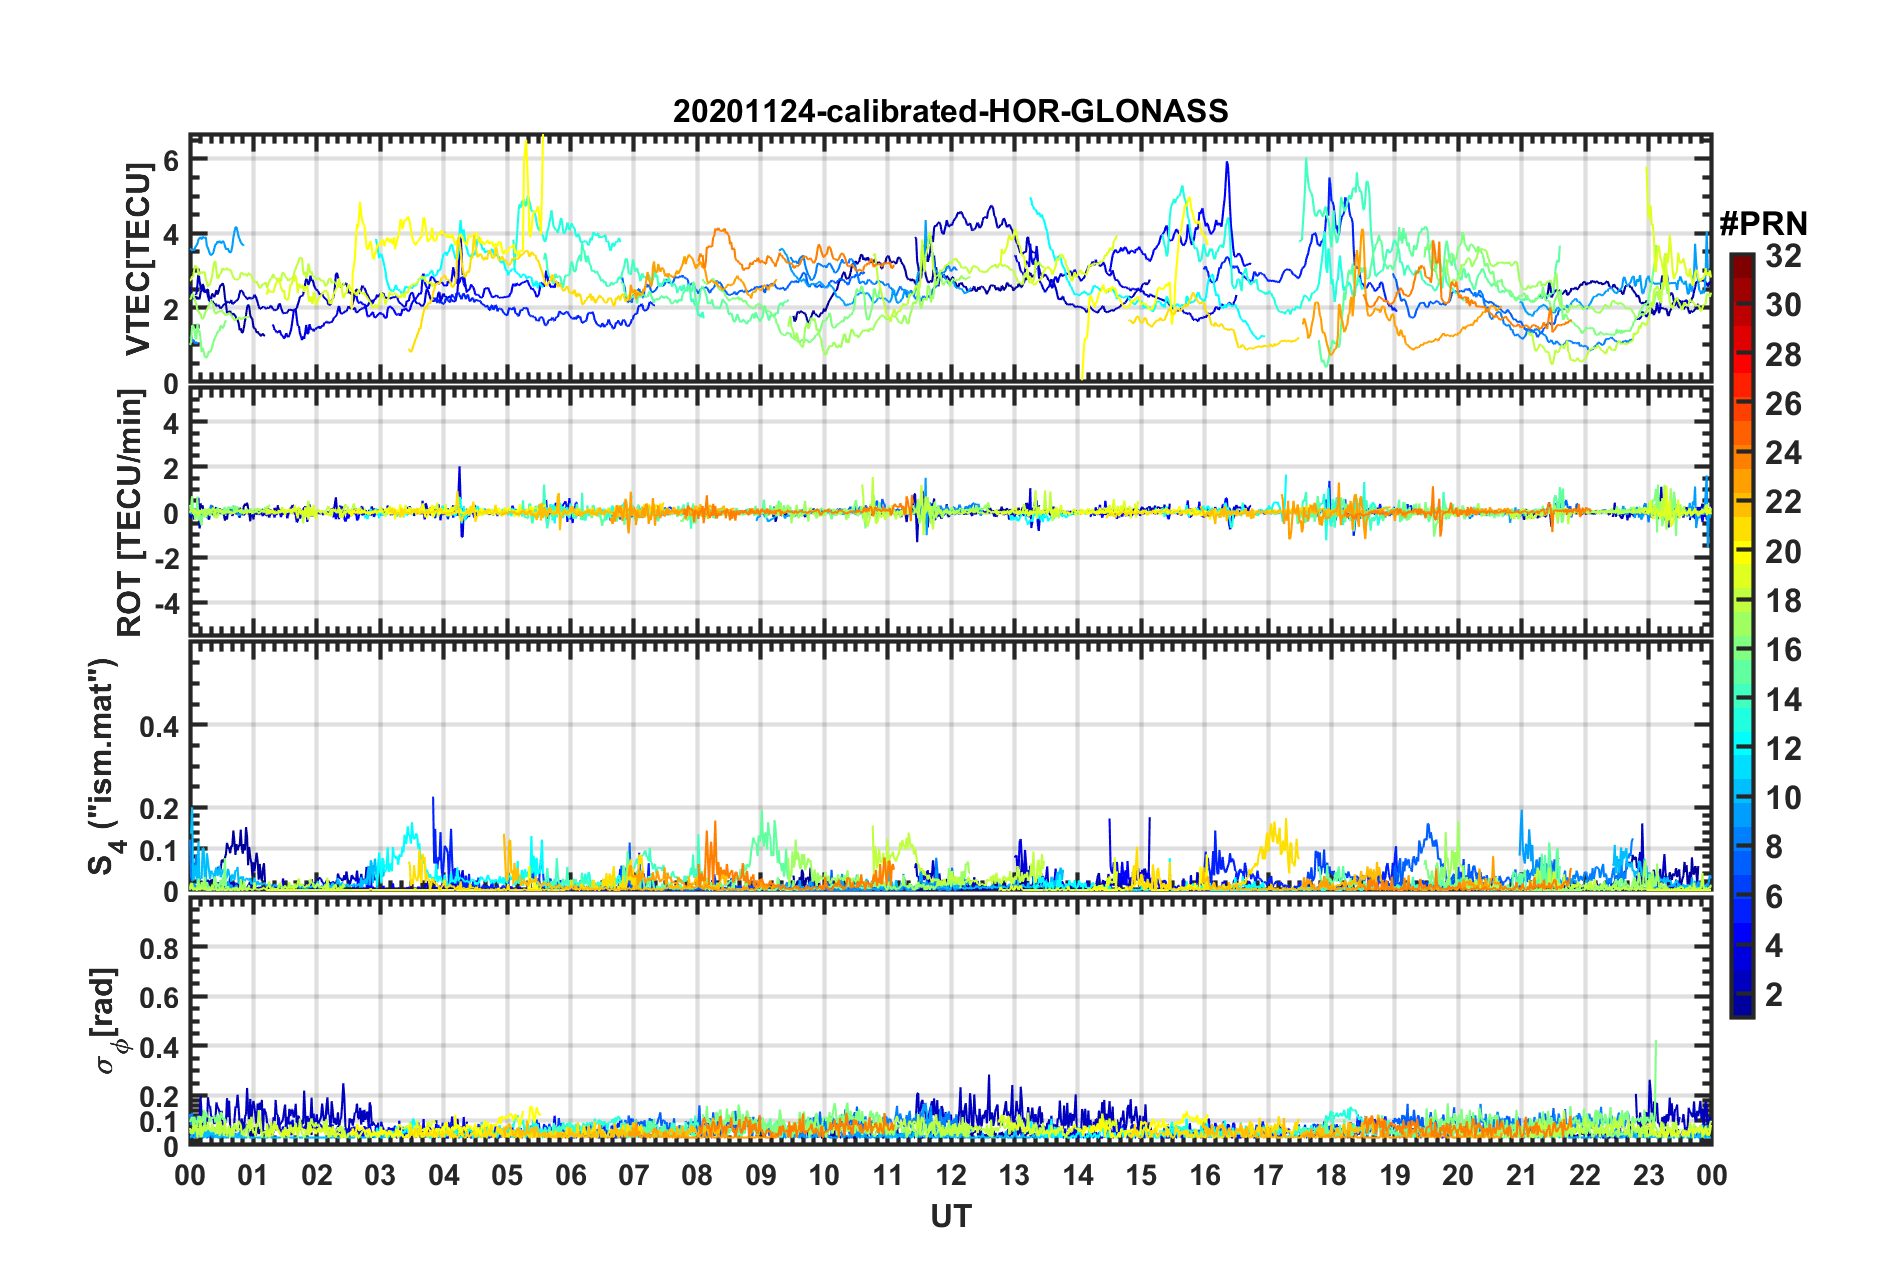Click the plot title 20201124-calibrated-HOR-GLONASS
Image resolution: width=1902 pixels, height=1272 pixels.
pyautogui.click(x=950, y=111)
